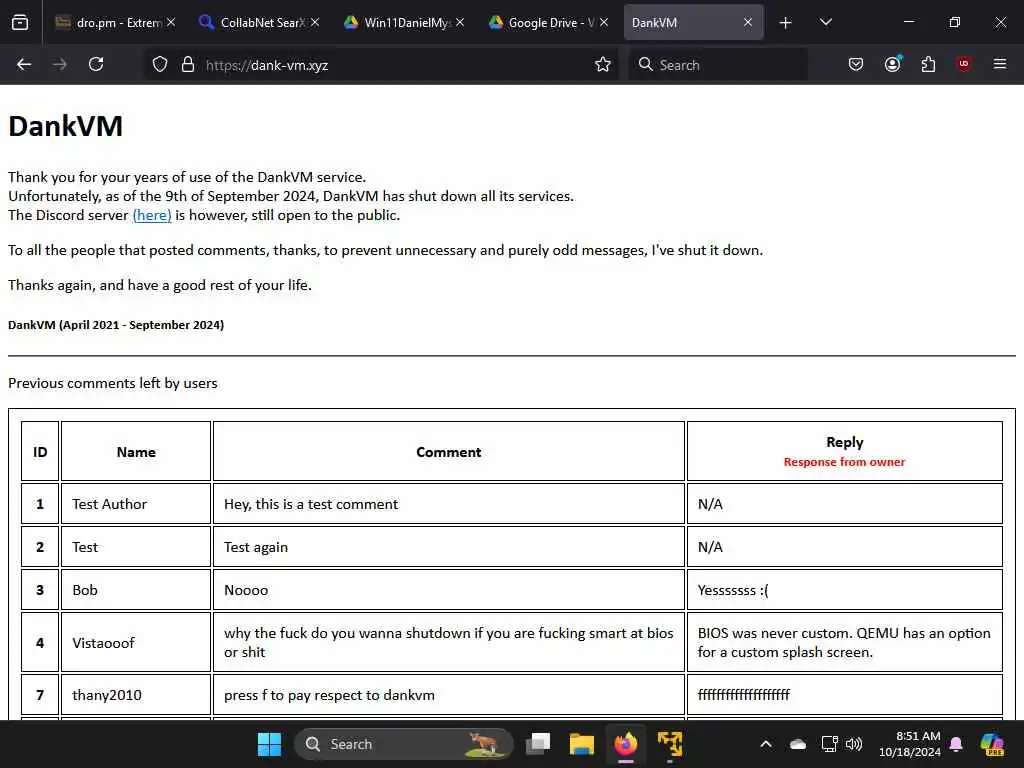Click the 'Test Author' name cell
The image size is (1024, 768).
(x=136, y=504)
